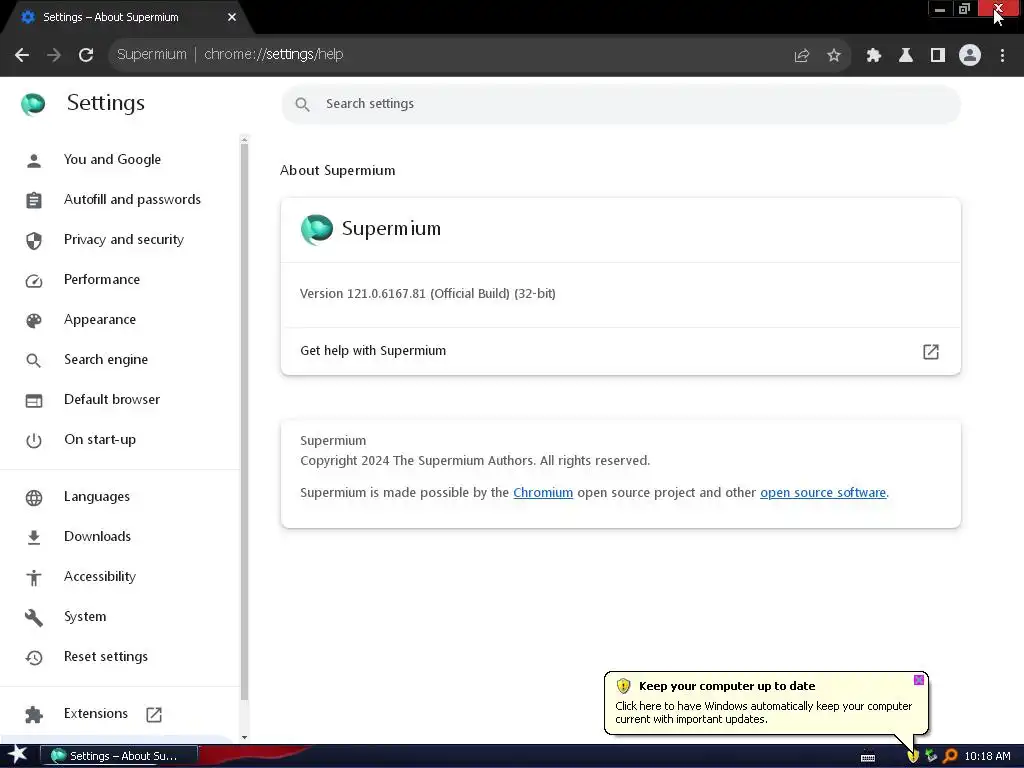Open Default browser settings
Viewport: 1024px width, 768px height.
point(112,399)
